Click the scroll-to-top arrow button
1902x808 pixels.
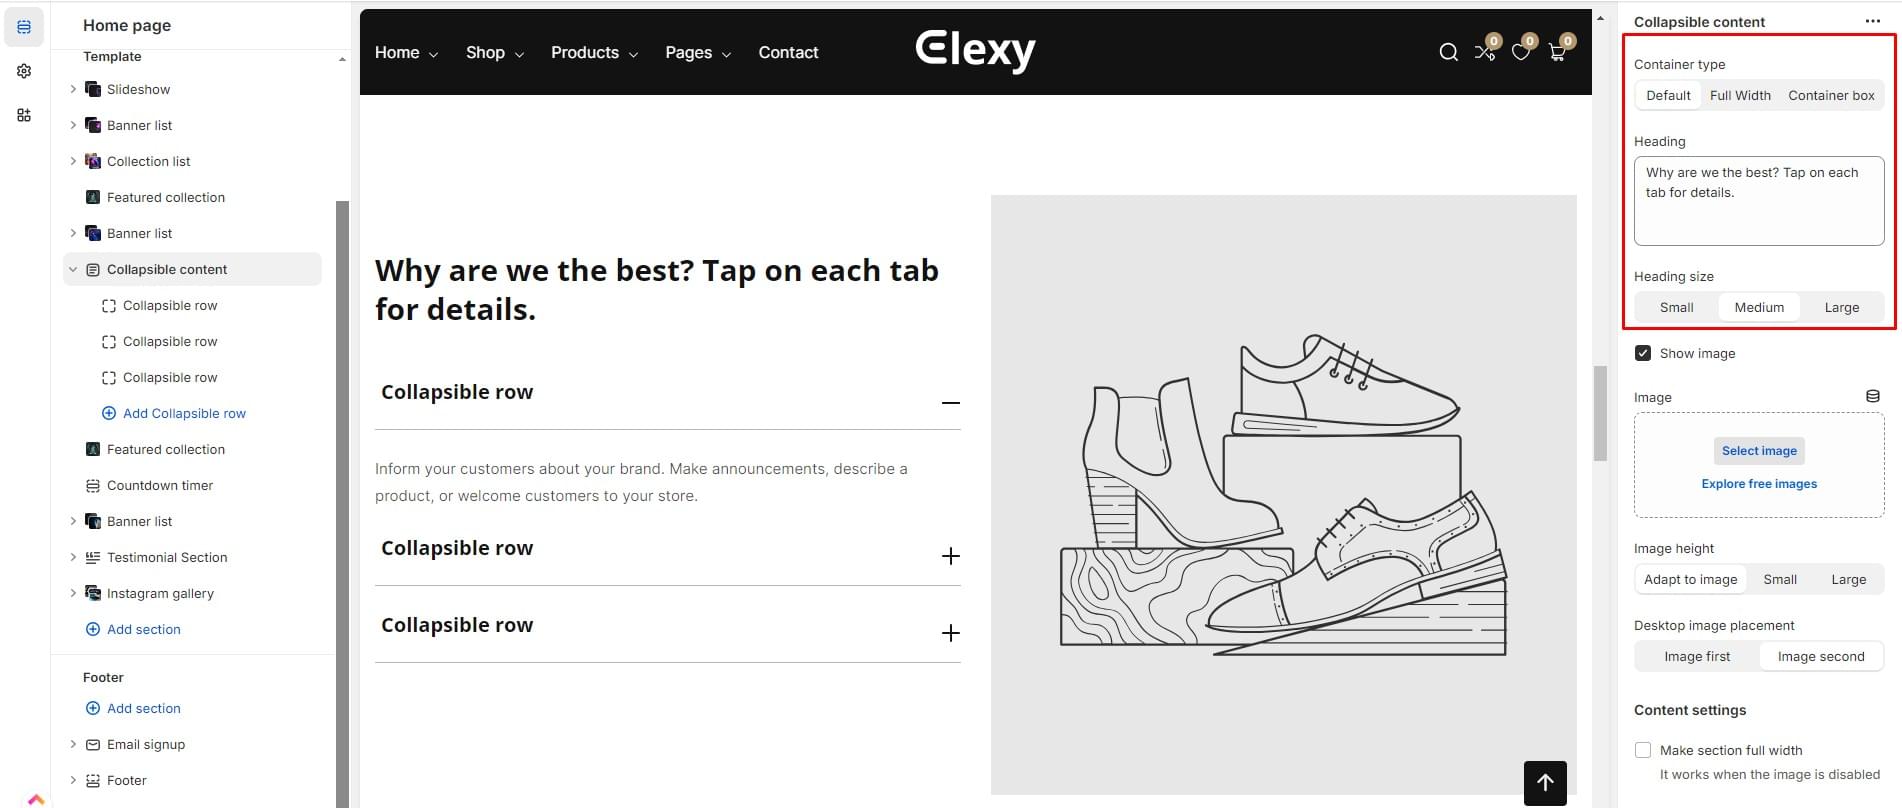1545,782
